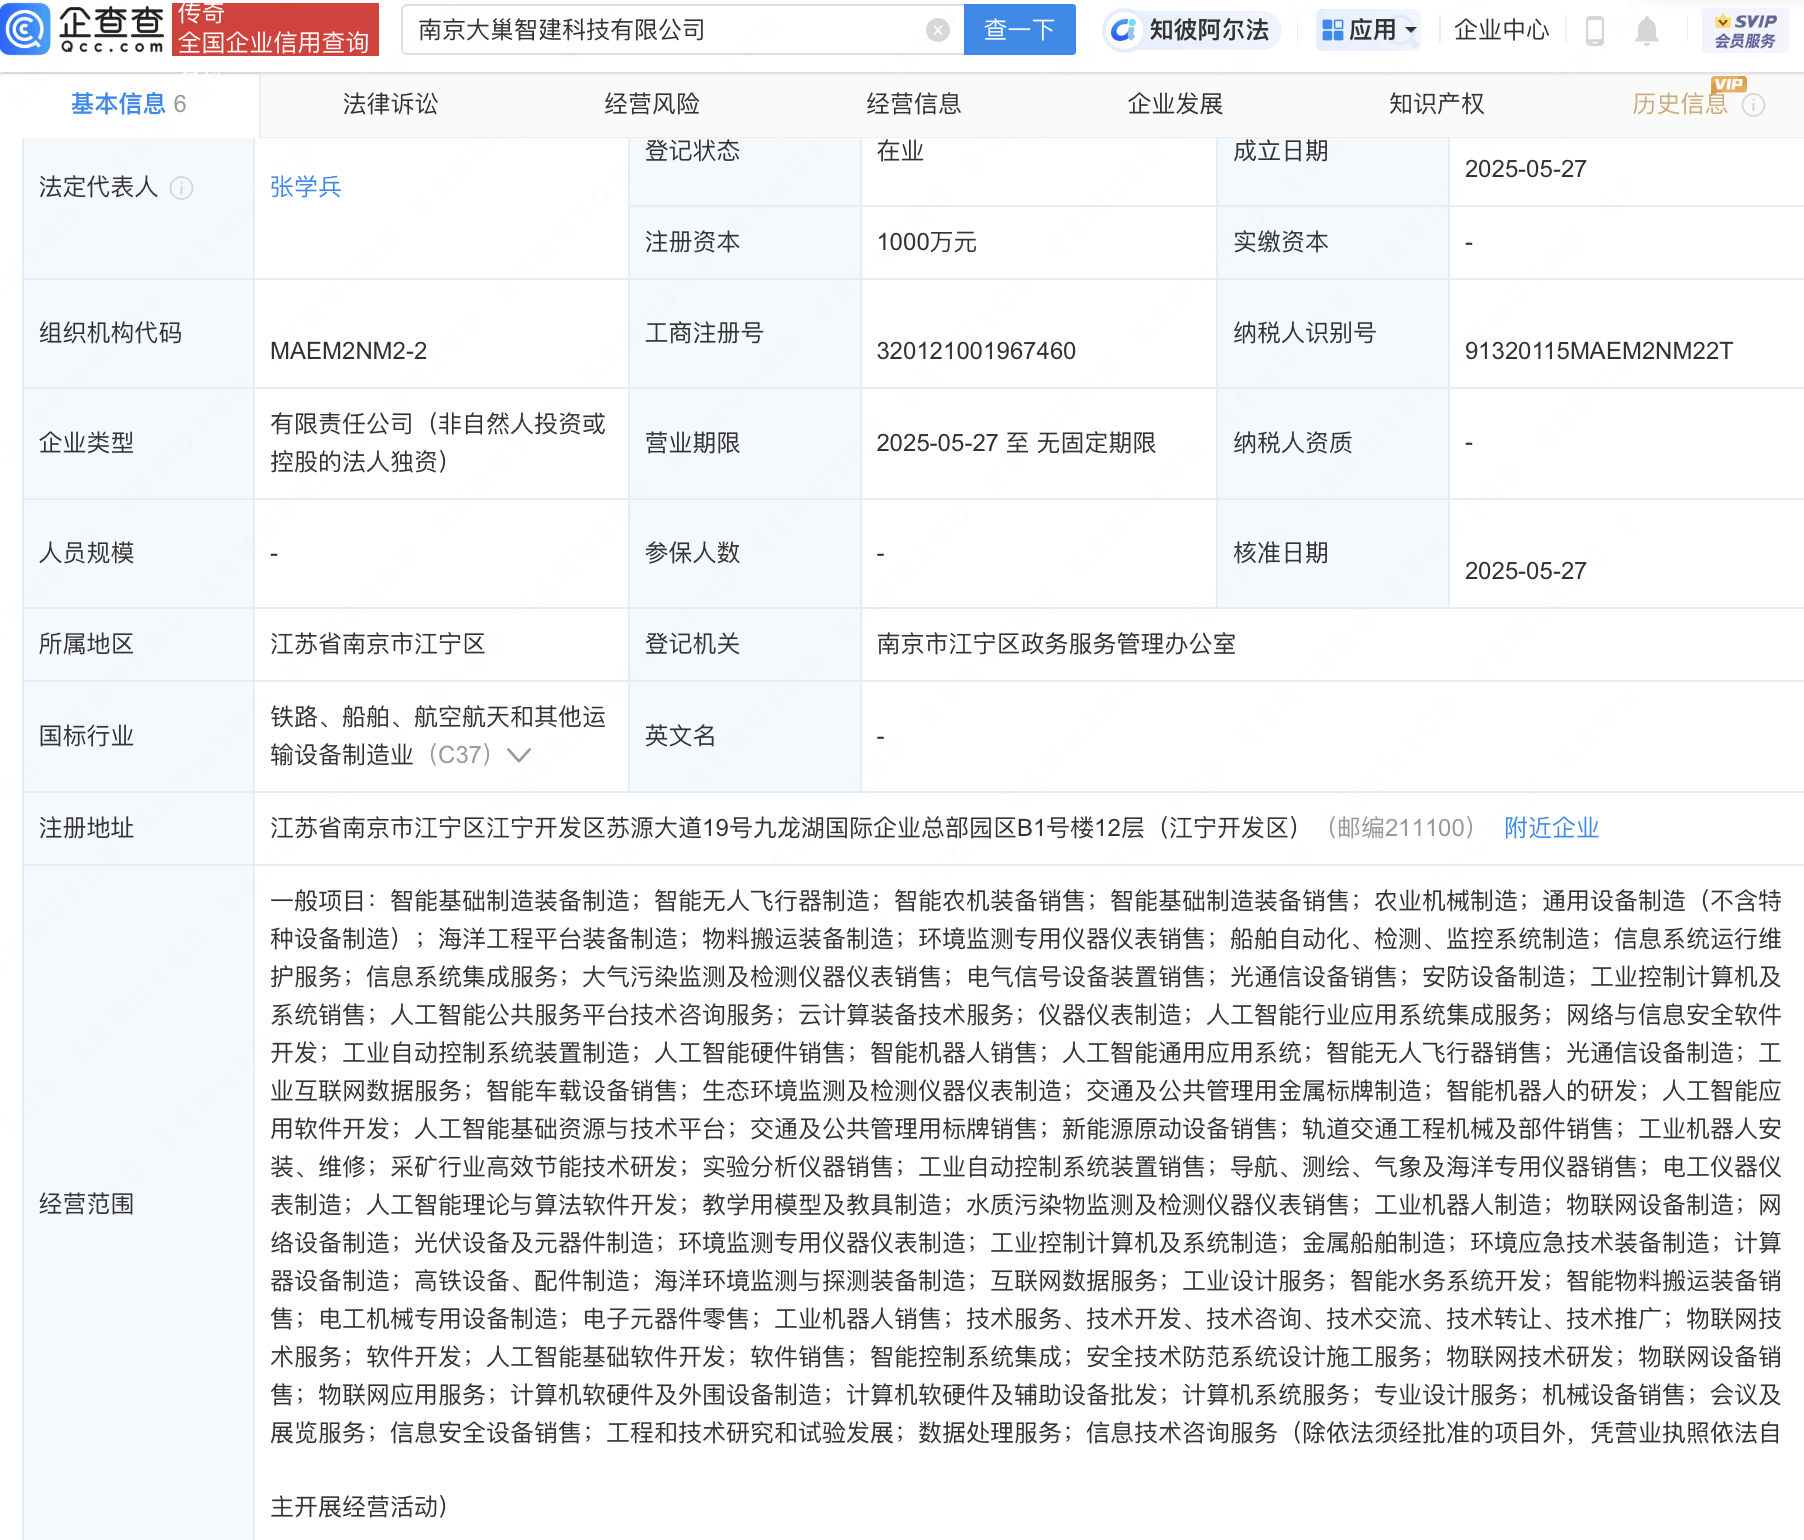Viewport: 1804px width, 1540px height.
Task: Go to 企业中心
Action: tap(1500, 30)
